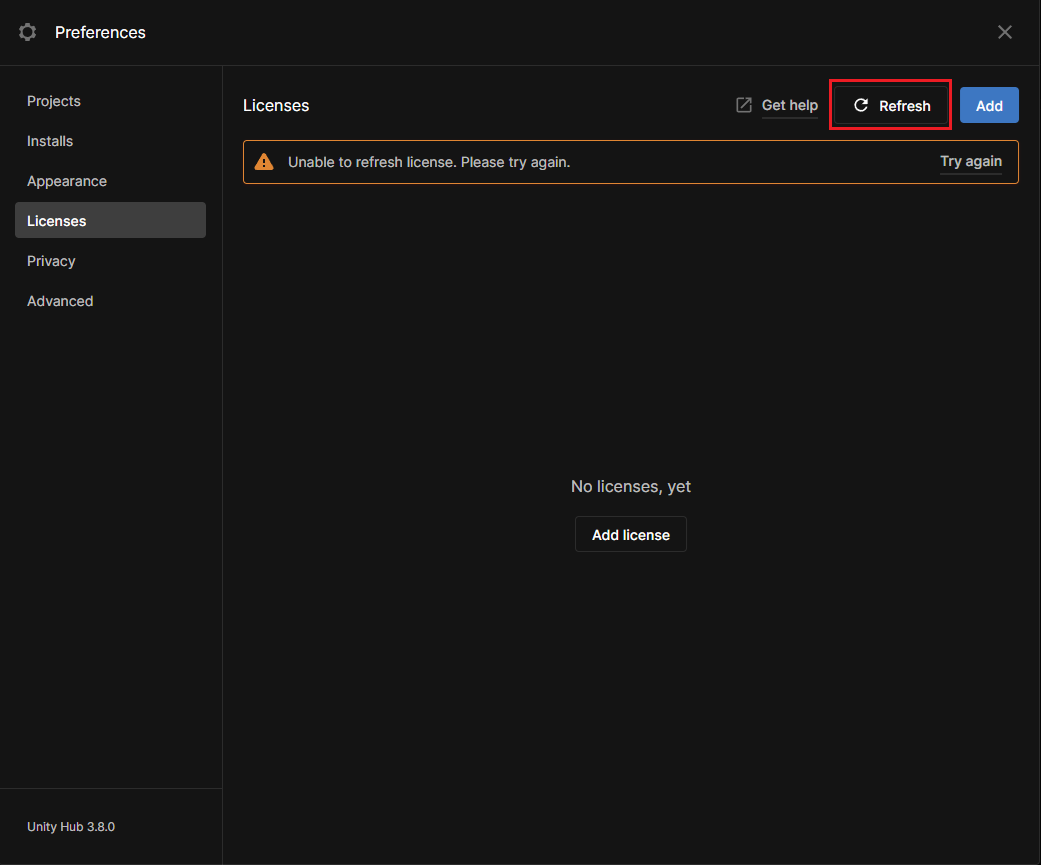Click the unable-to-refresh error banner

coord(630,161)
